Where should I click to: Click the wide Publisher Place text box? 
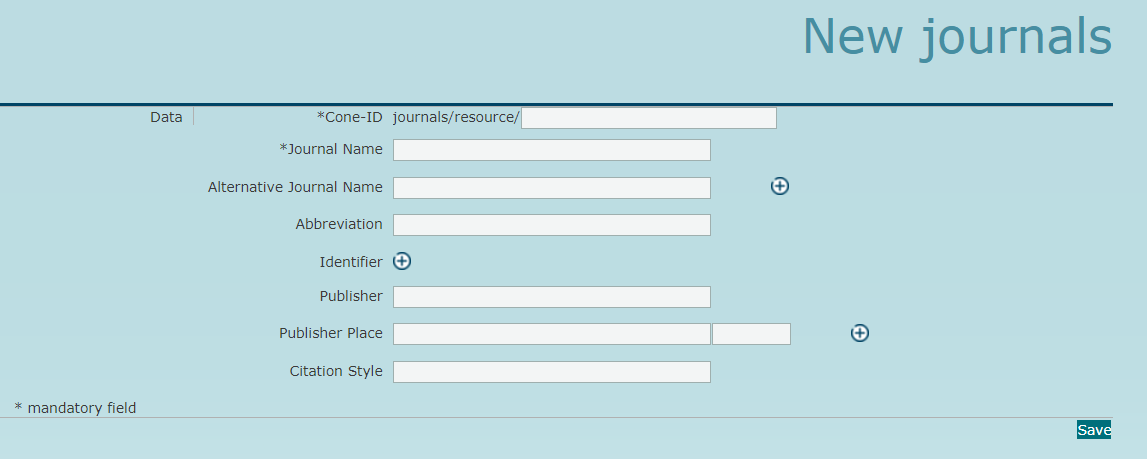pos(551,334)
